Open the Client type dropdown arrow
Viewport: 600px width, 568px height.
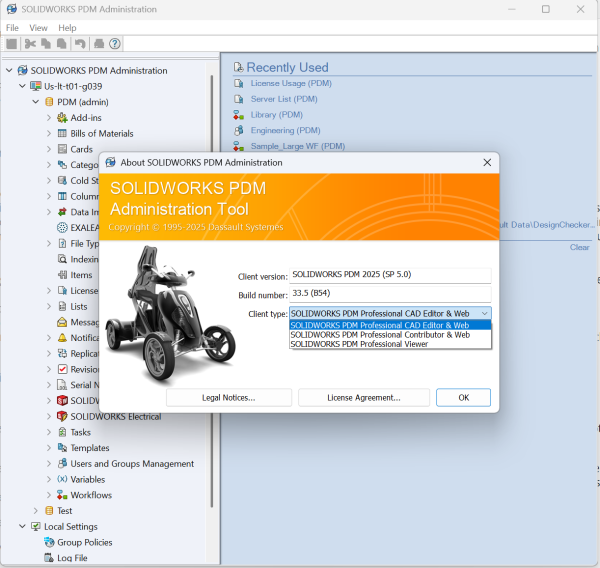coord(484,313)
